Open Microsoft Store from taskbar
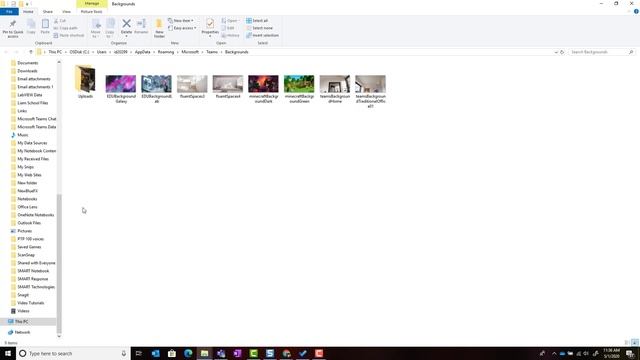The height and width of the screenshot is (360, 640). (172, 353)
